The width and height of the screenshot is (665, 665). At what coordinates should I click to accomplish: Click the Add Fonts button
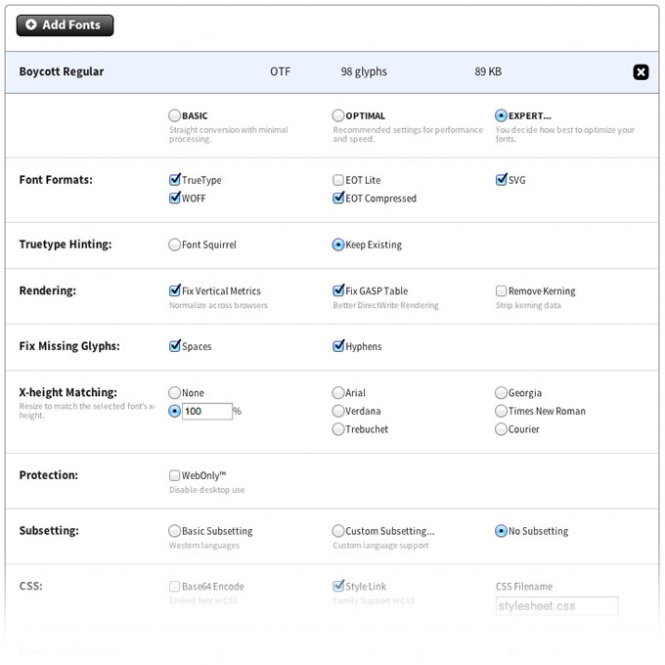(x=65, y=25)
